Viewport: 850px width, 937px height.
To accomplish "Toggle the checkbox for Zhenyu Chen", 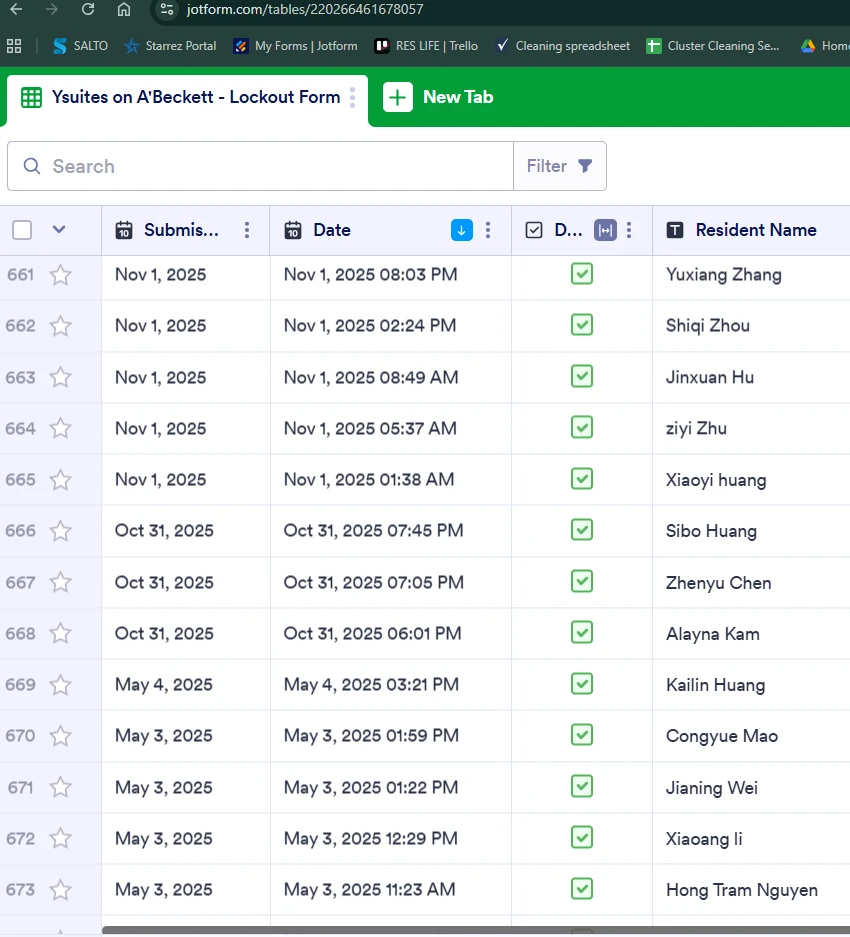I will 582,581.
